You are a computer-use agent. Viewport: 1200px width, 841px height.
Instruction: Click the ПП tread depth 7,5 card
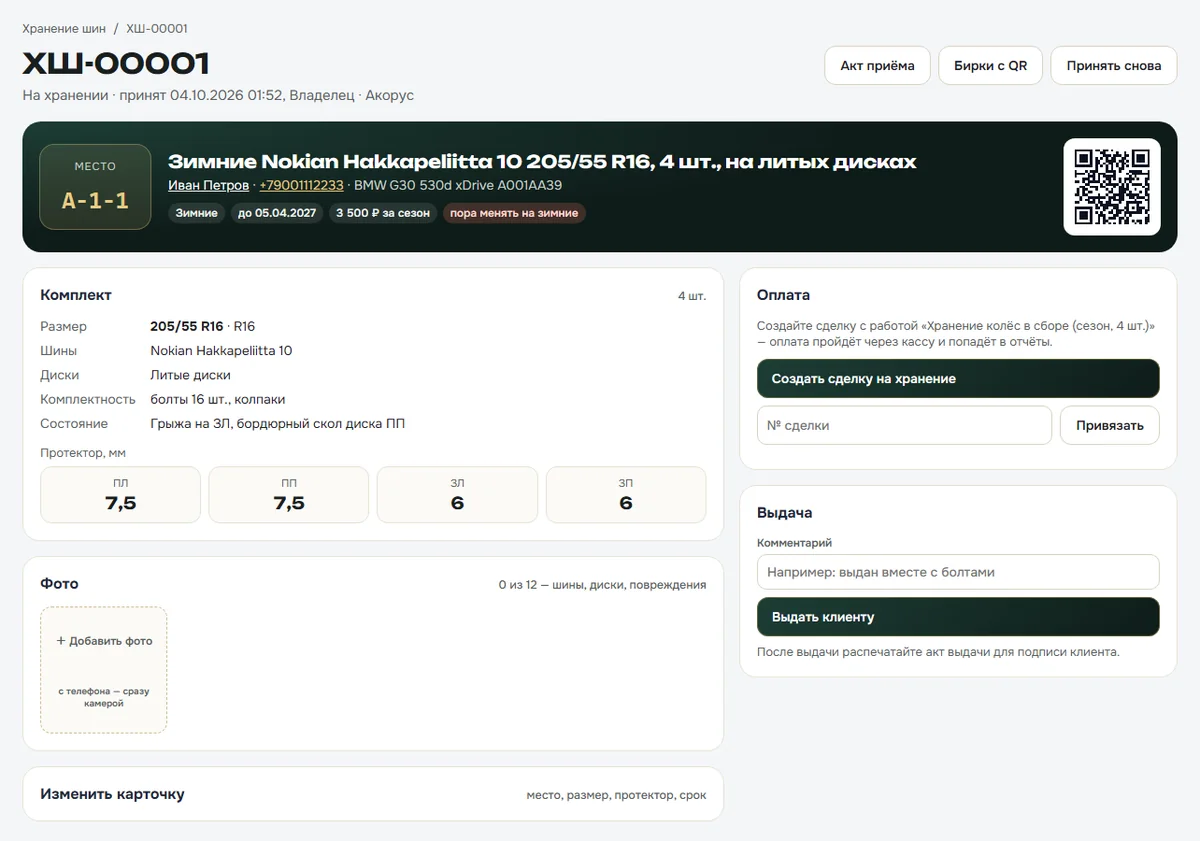289,495
